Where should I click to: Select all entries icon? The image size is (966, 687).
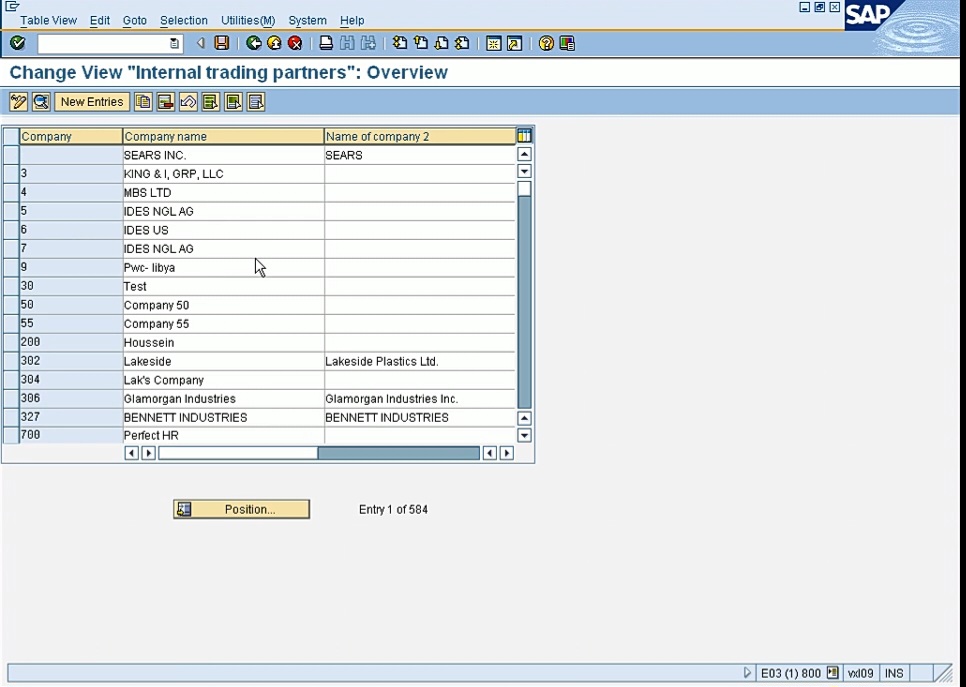pos(211,102)
